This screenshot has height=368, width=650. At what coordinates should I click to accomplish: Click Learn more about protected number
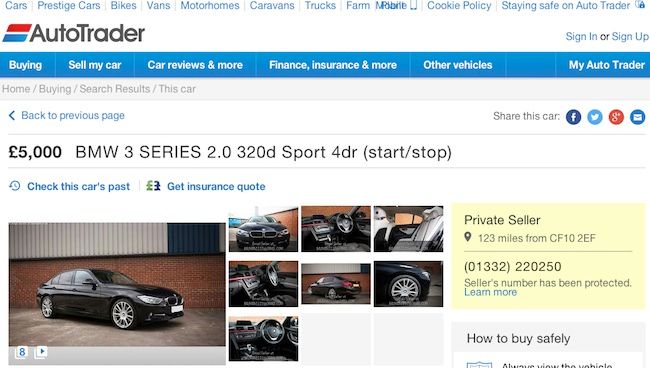pos(490,292)
